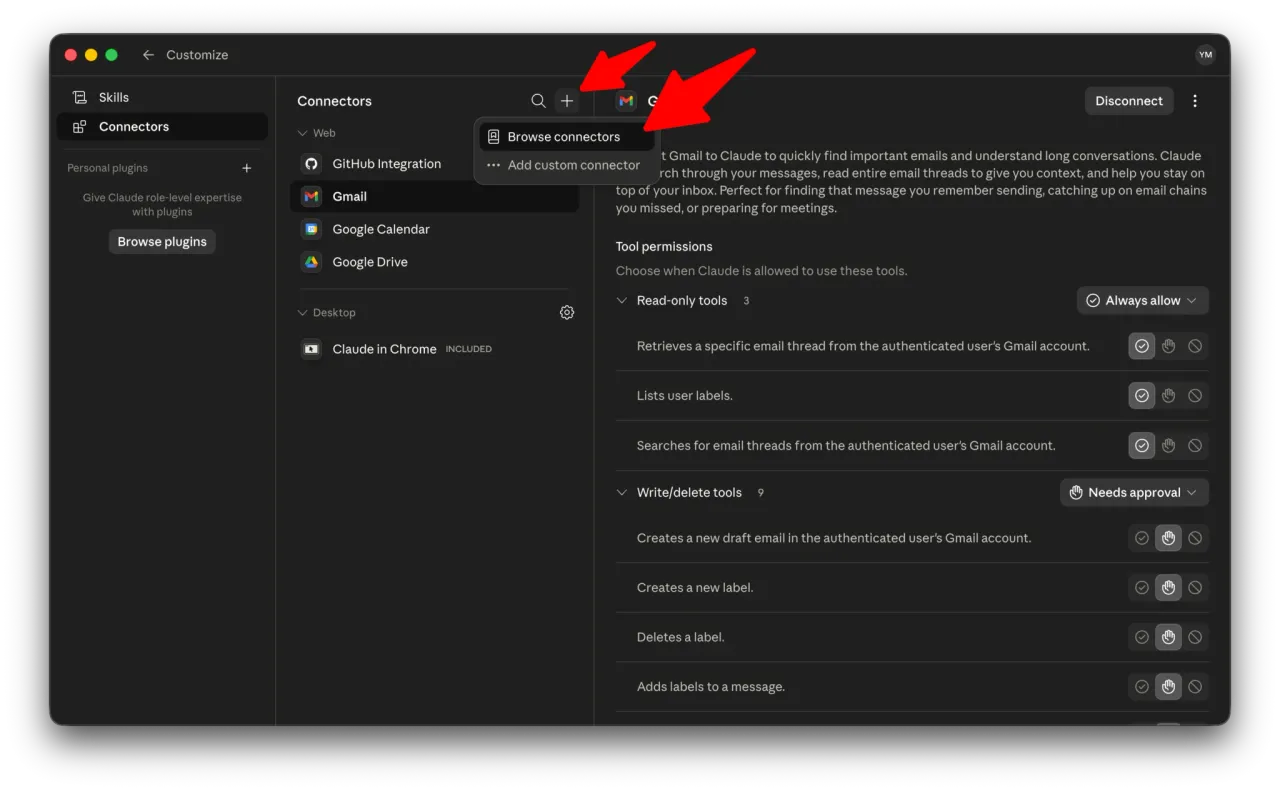The height and width of the screenshot is (791, 1280).
Task: Block the Searches for email threads tool
Action: pos(1195,446)
